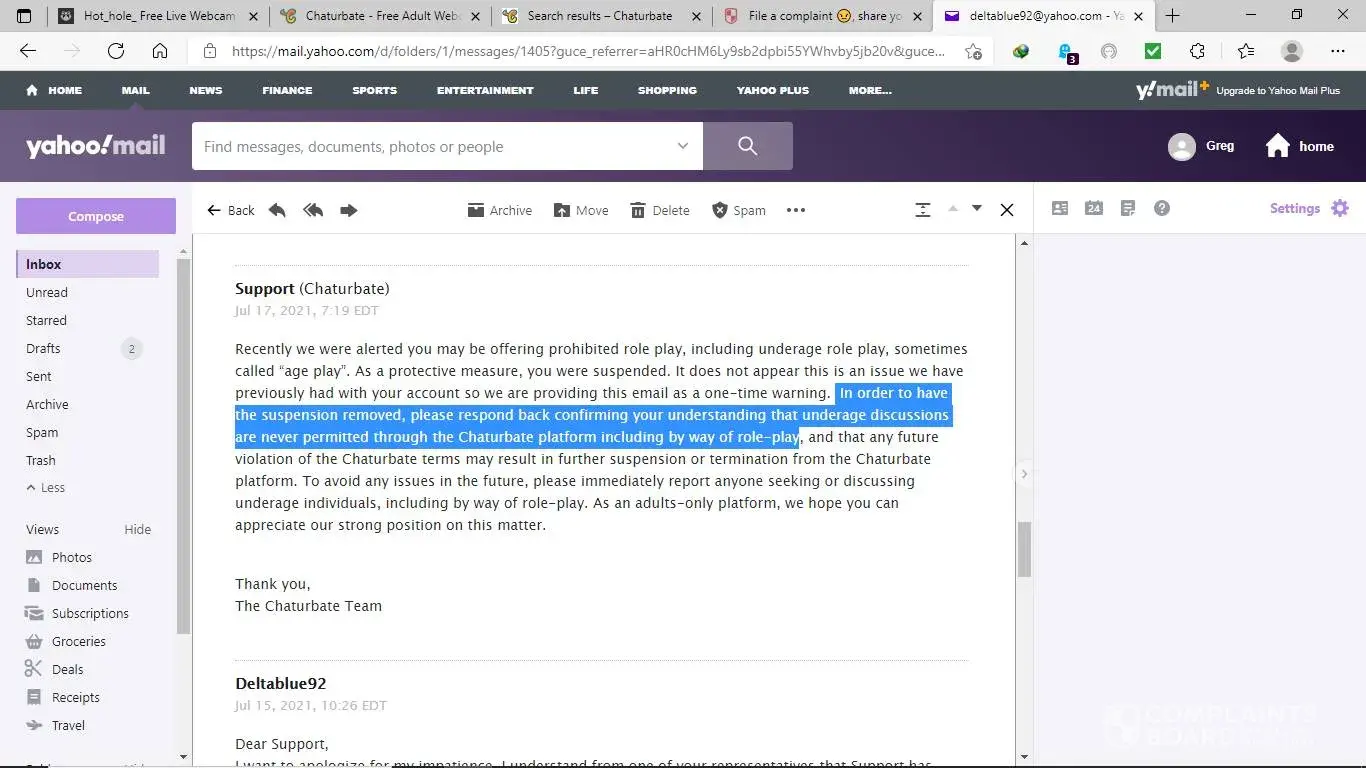
Task: Open ENTERTAINMENT in Yahoo navigation
Action: (485, 90)
